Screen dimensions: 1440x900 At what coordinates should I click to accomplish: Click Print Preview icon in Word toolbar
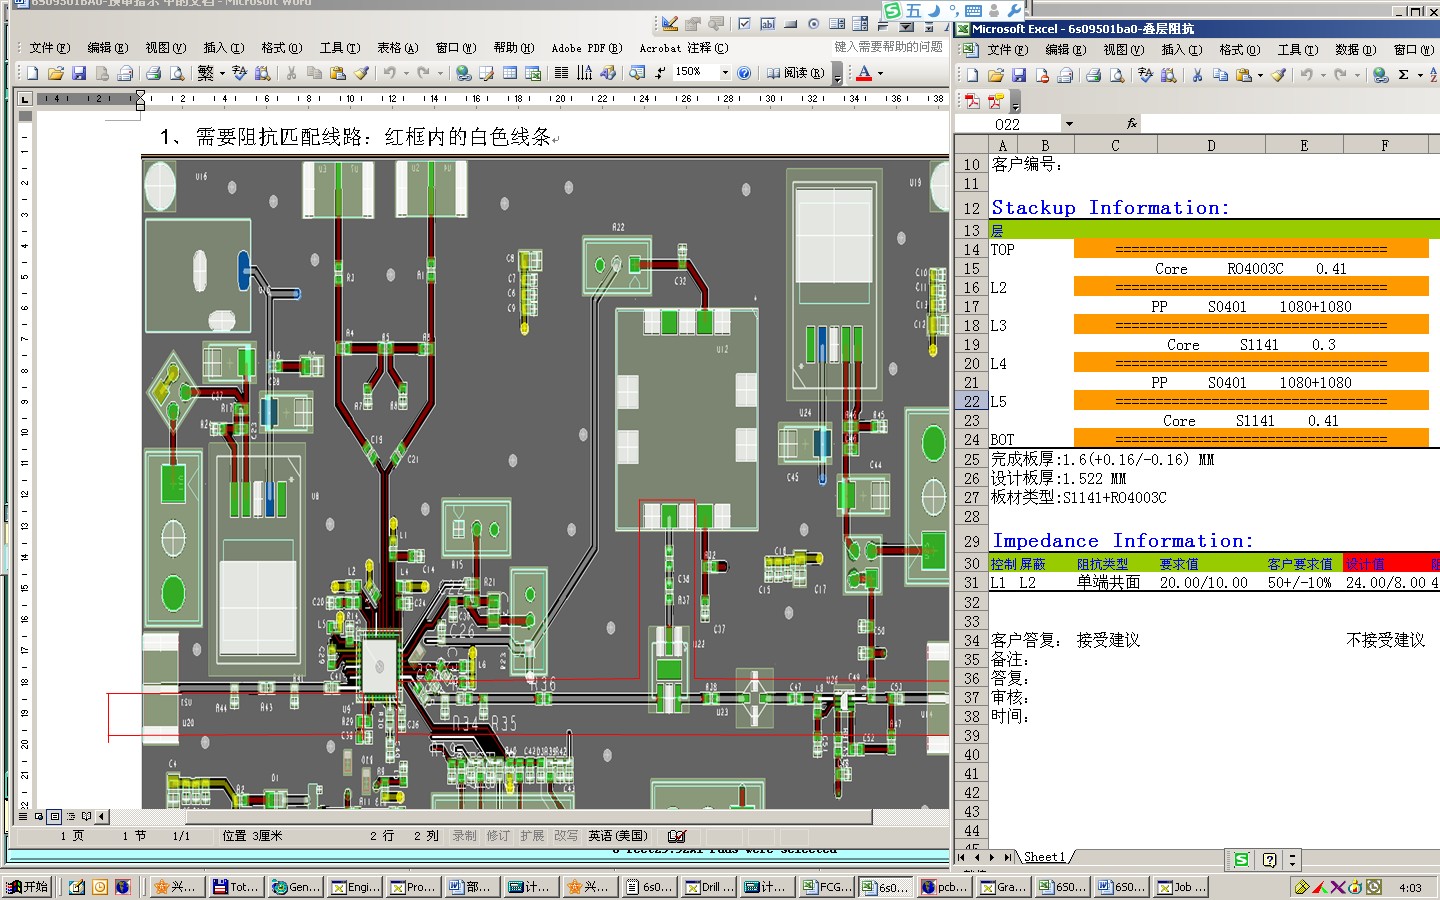pyautogui.click(x=177, y=73)
